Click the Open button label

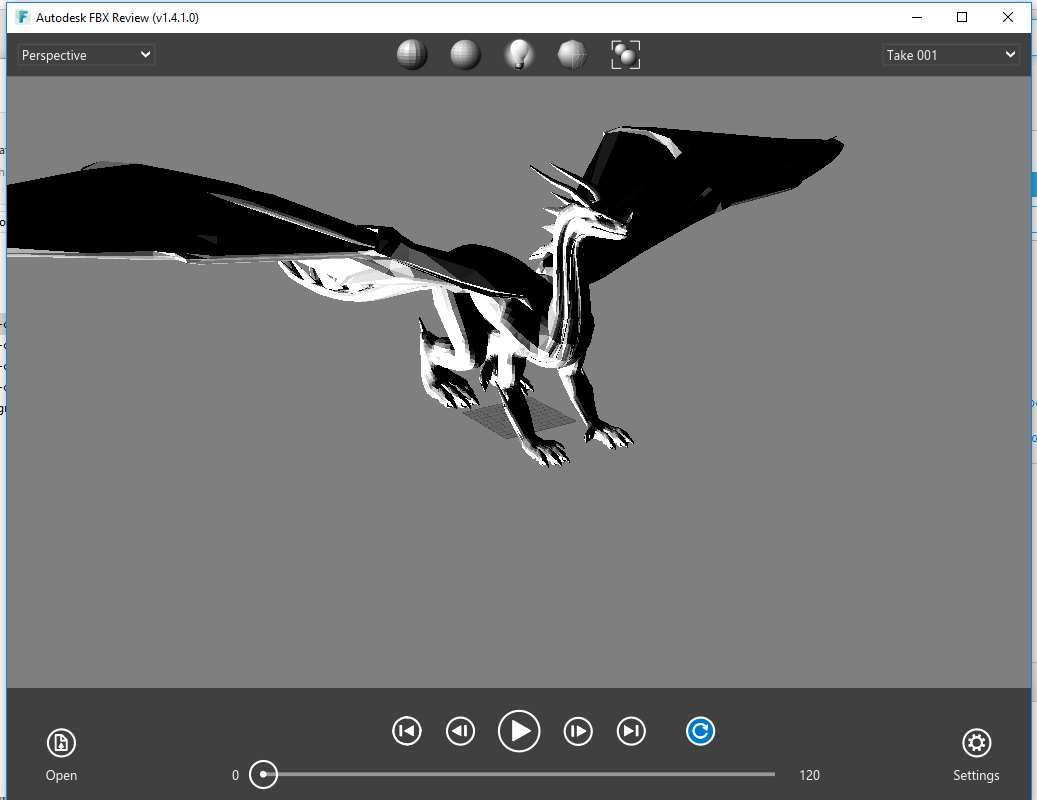click(61, 775)
